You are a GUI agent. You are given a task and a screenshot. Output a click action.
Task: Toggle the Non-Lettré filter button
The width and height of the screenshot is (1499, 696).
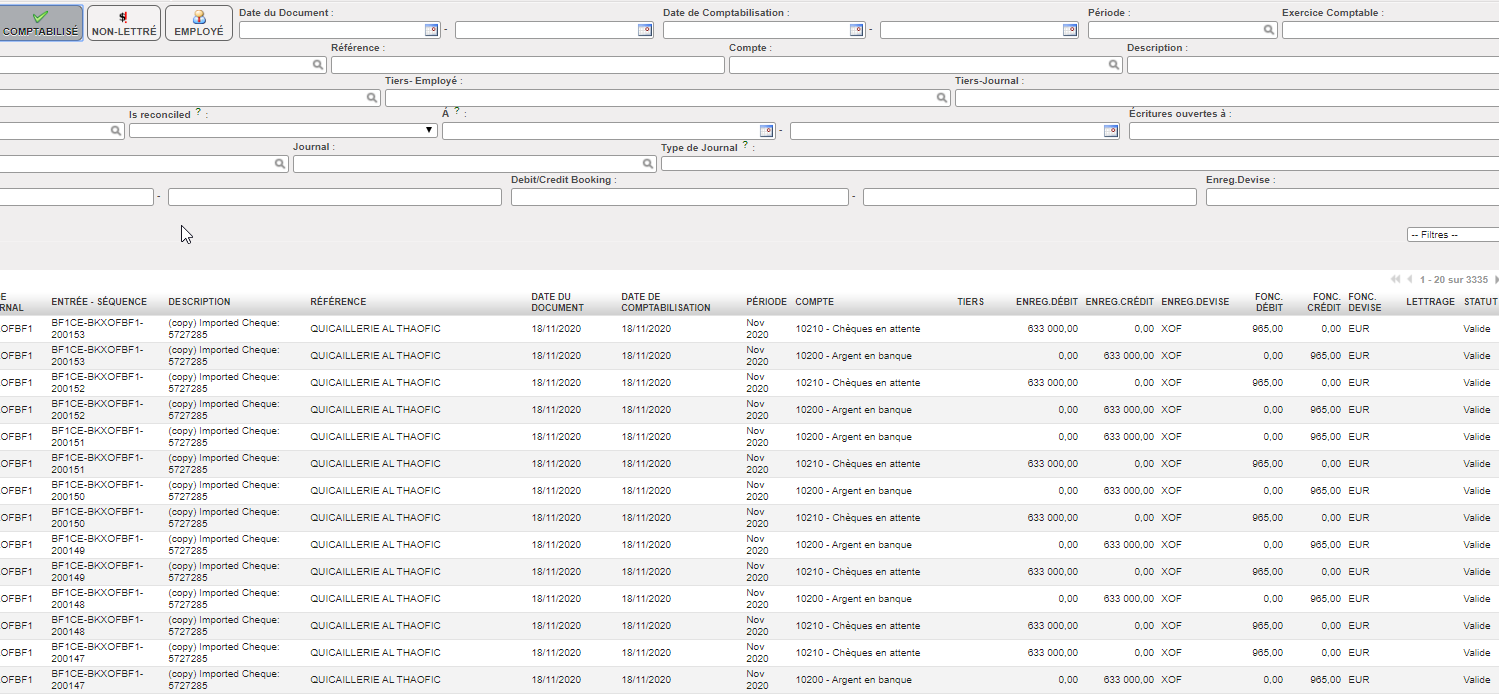click(123, 23)
